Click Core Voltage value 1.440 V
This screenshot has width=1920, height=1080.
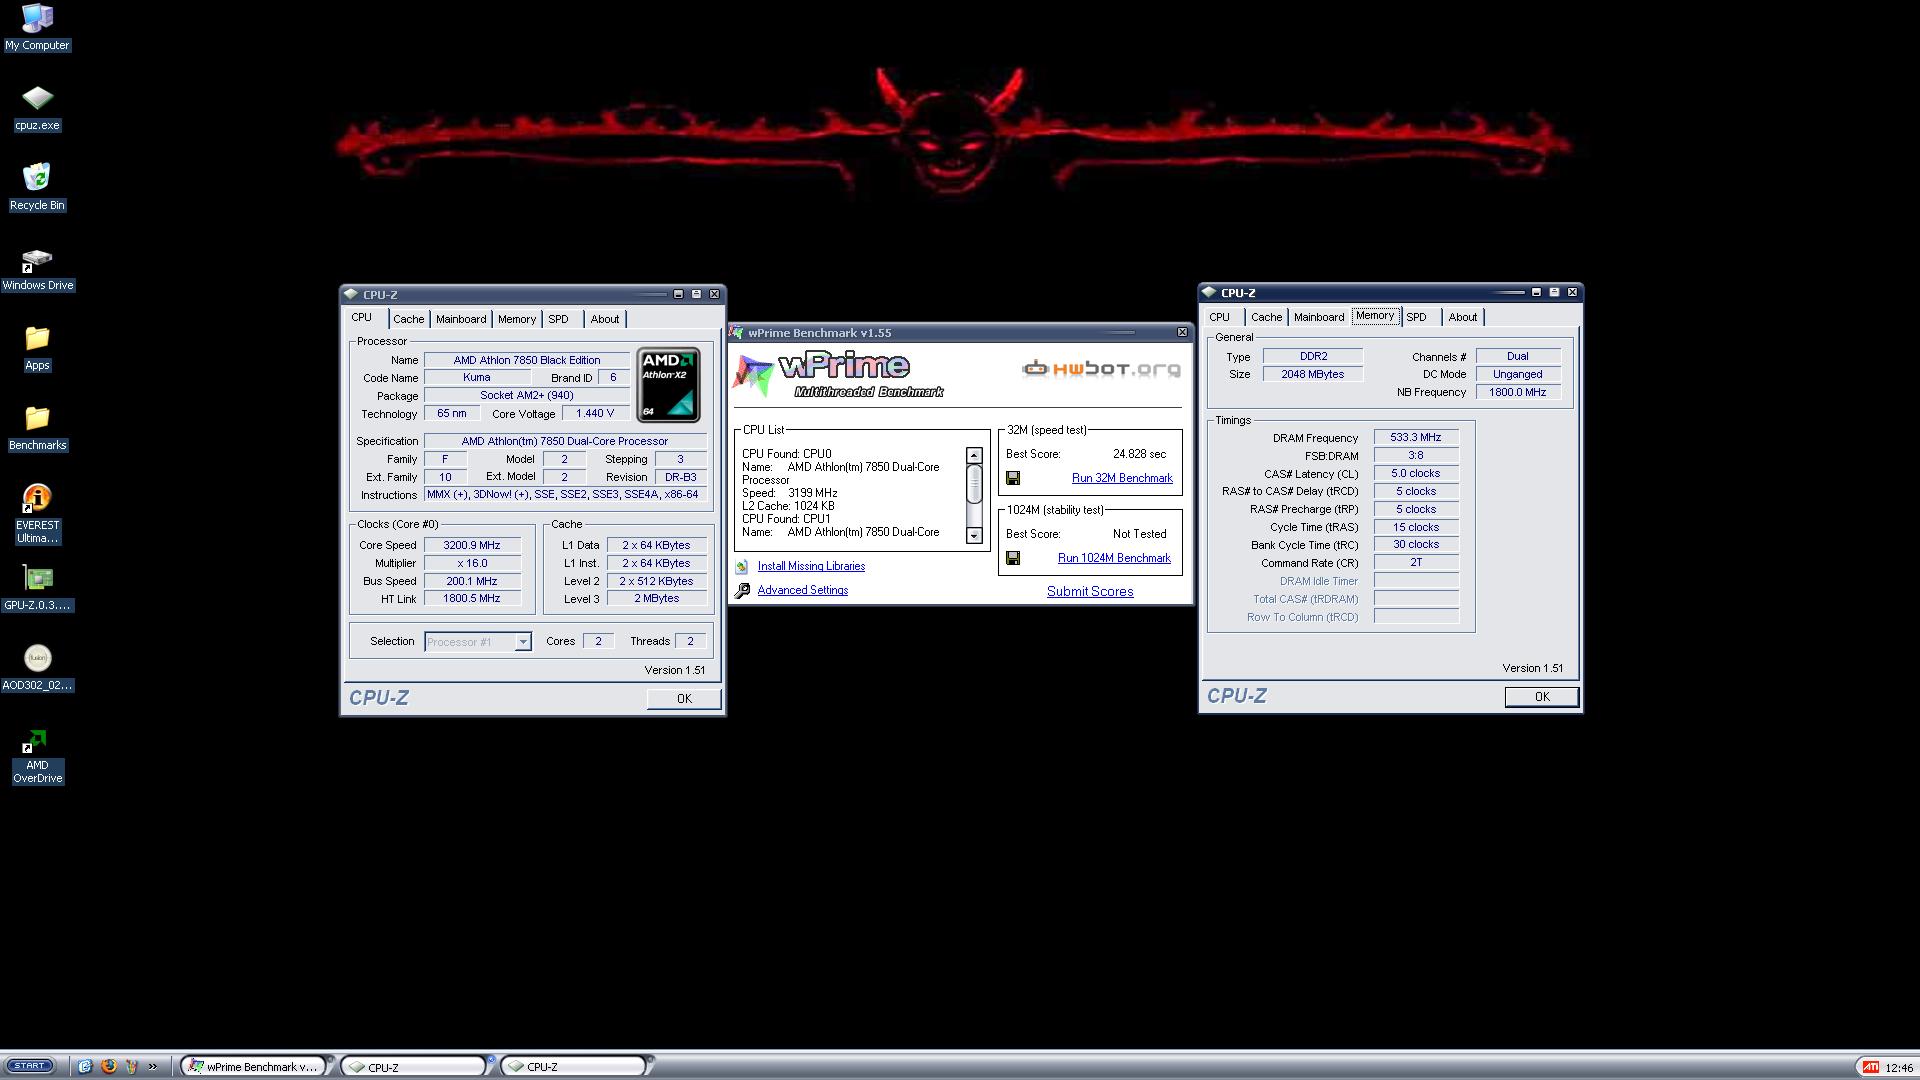tap(595, 413)
